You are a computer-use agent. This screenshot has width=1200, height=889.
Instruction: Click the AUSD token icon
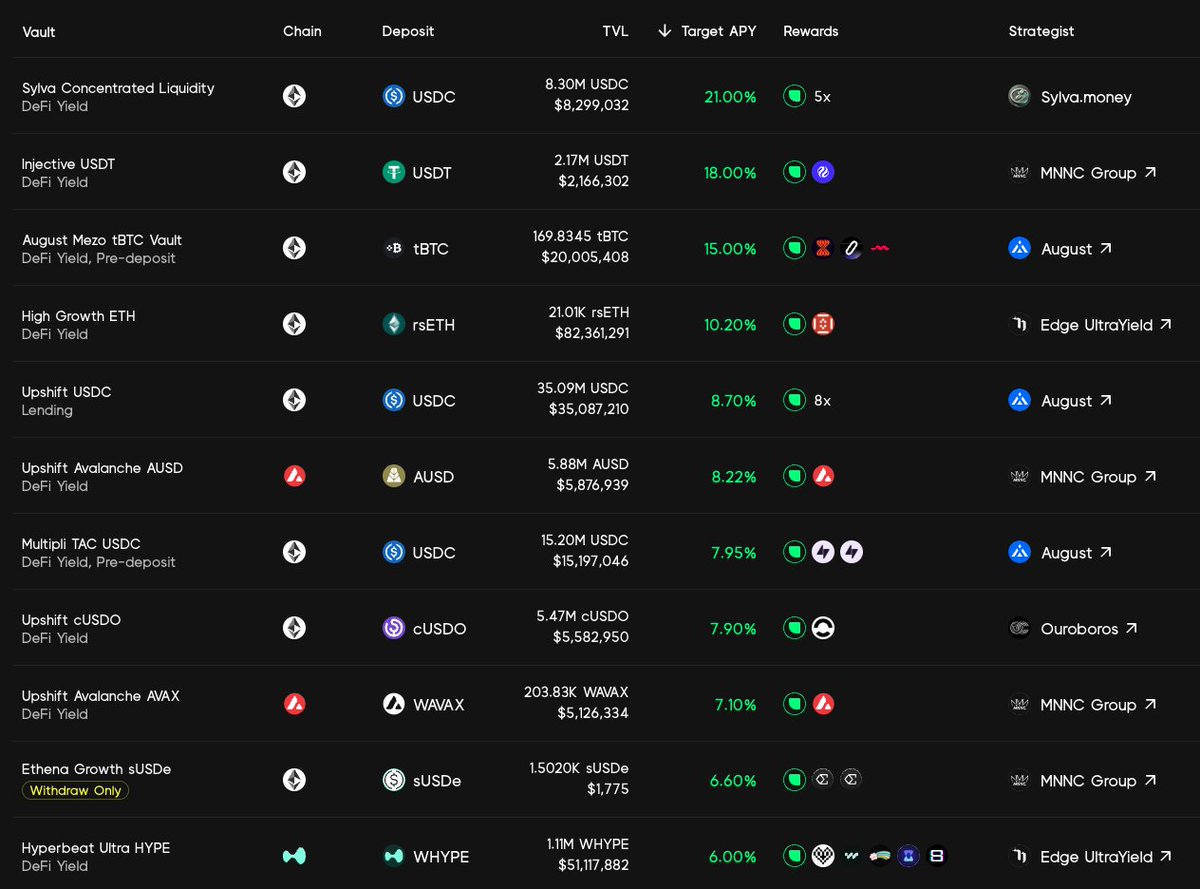[x=394, y=476]
